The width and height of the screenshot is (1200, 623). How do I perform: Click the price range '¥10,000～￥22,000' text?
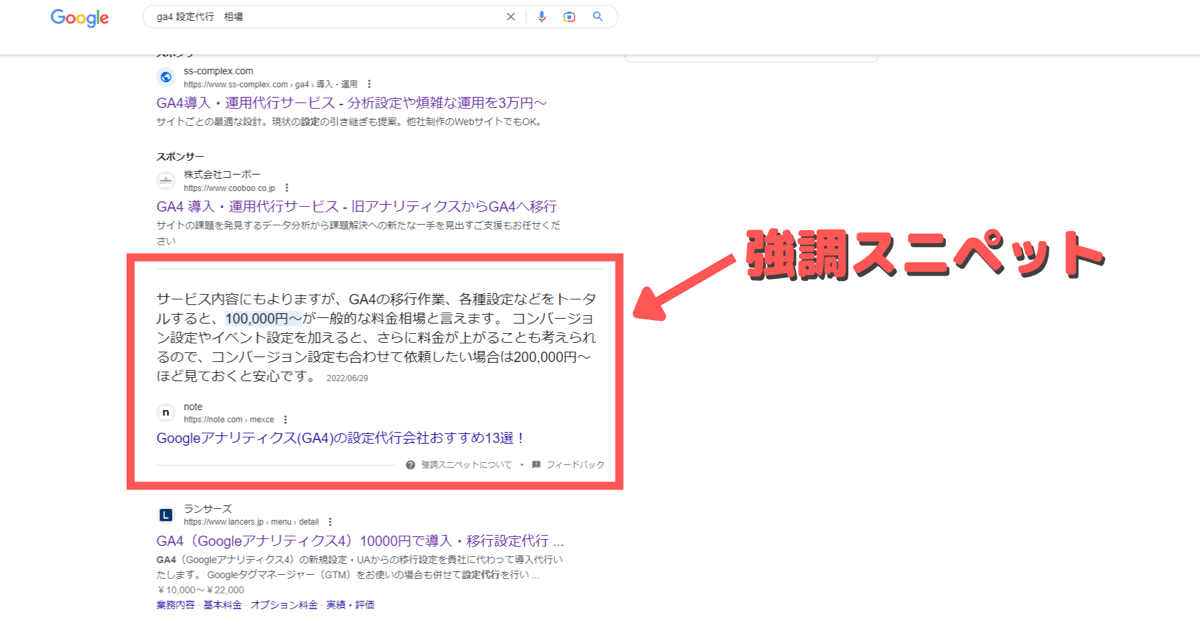(202, 591)
